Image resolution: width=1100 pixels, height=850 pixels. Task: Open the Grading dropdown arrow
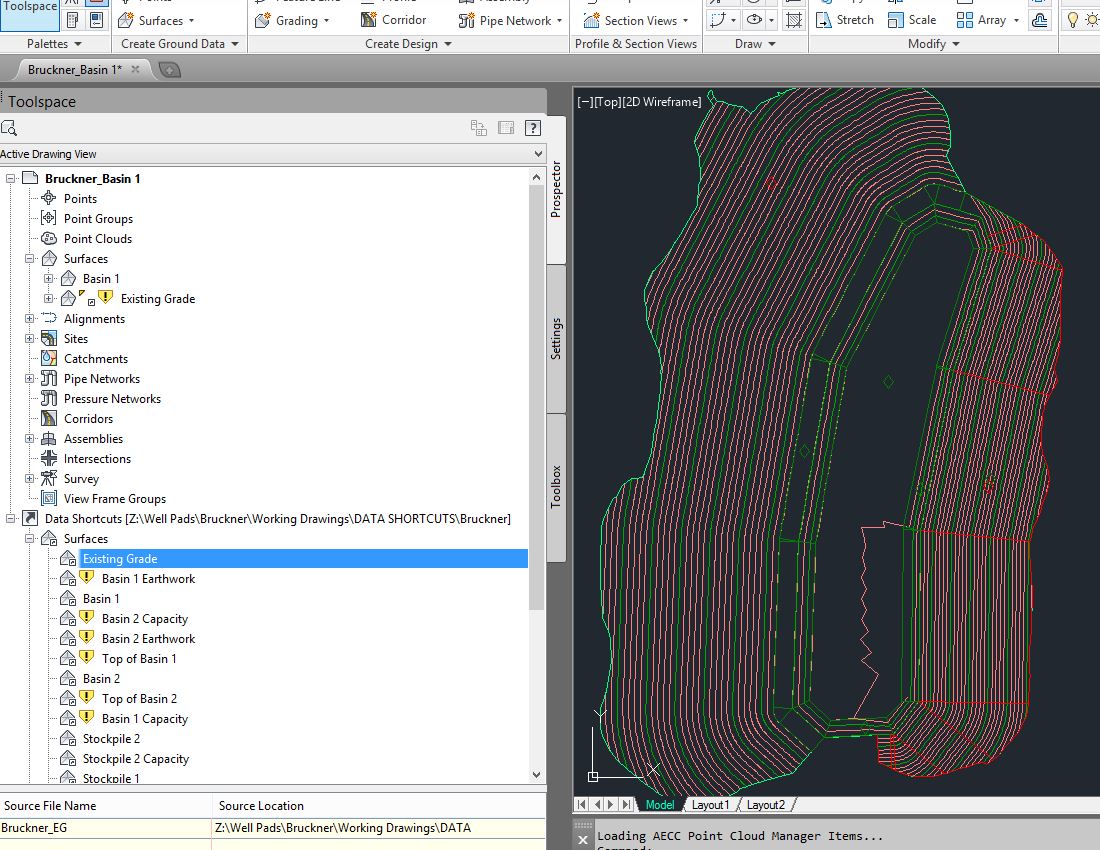326,21
